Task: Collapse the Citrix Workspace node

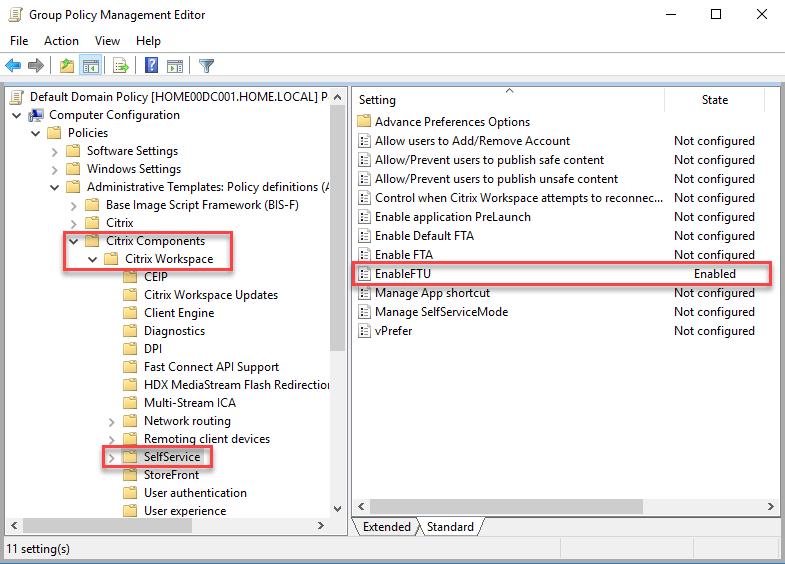Action: [93, 260]
